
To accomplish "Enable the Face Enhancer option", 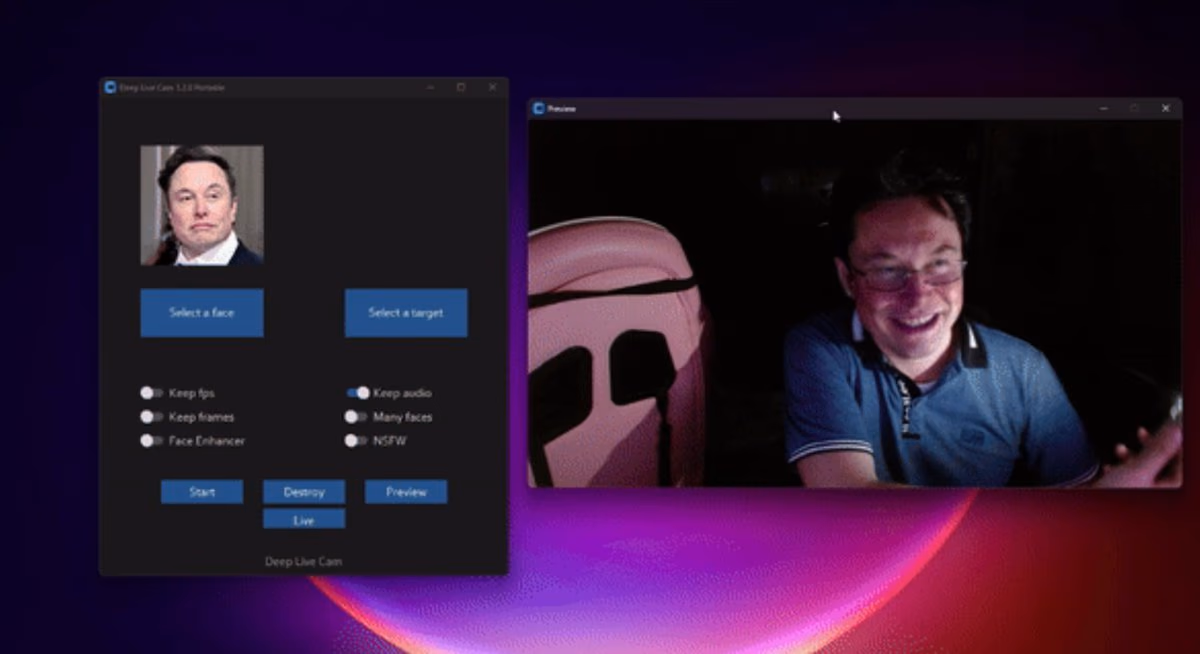I will point(152,441).
